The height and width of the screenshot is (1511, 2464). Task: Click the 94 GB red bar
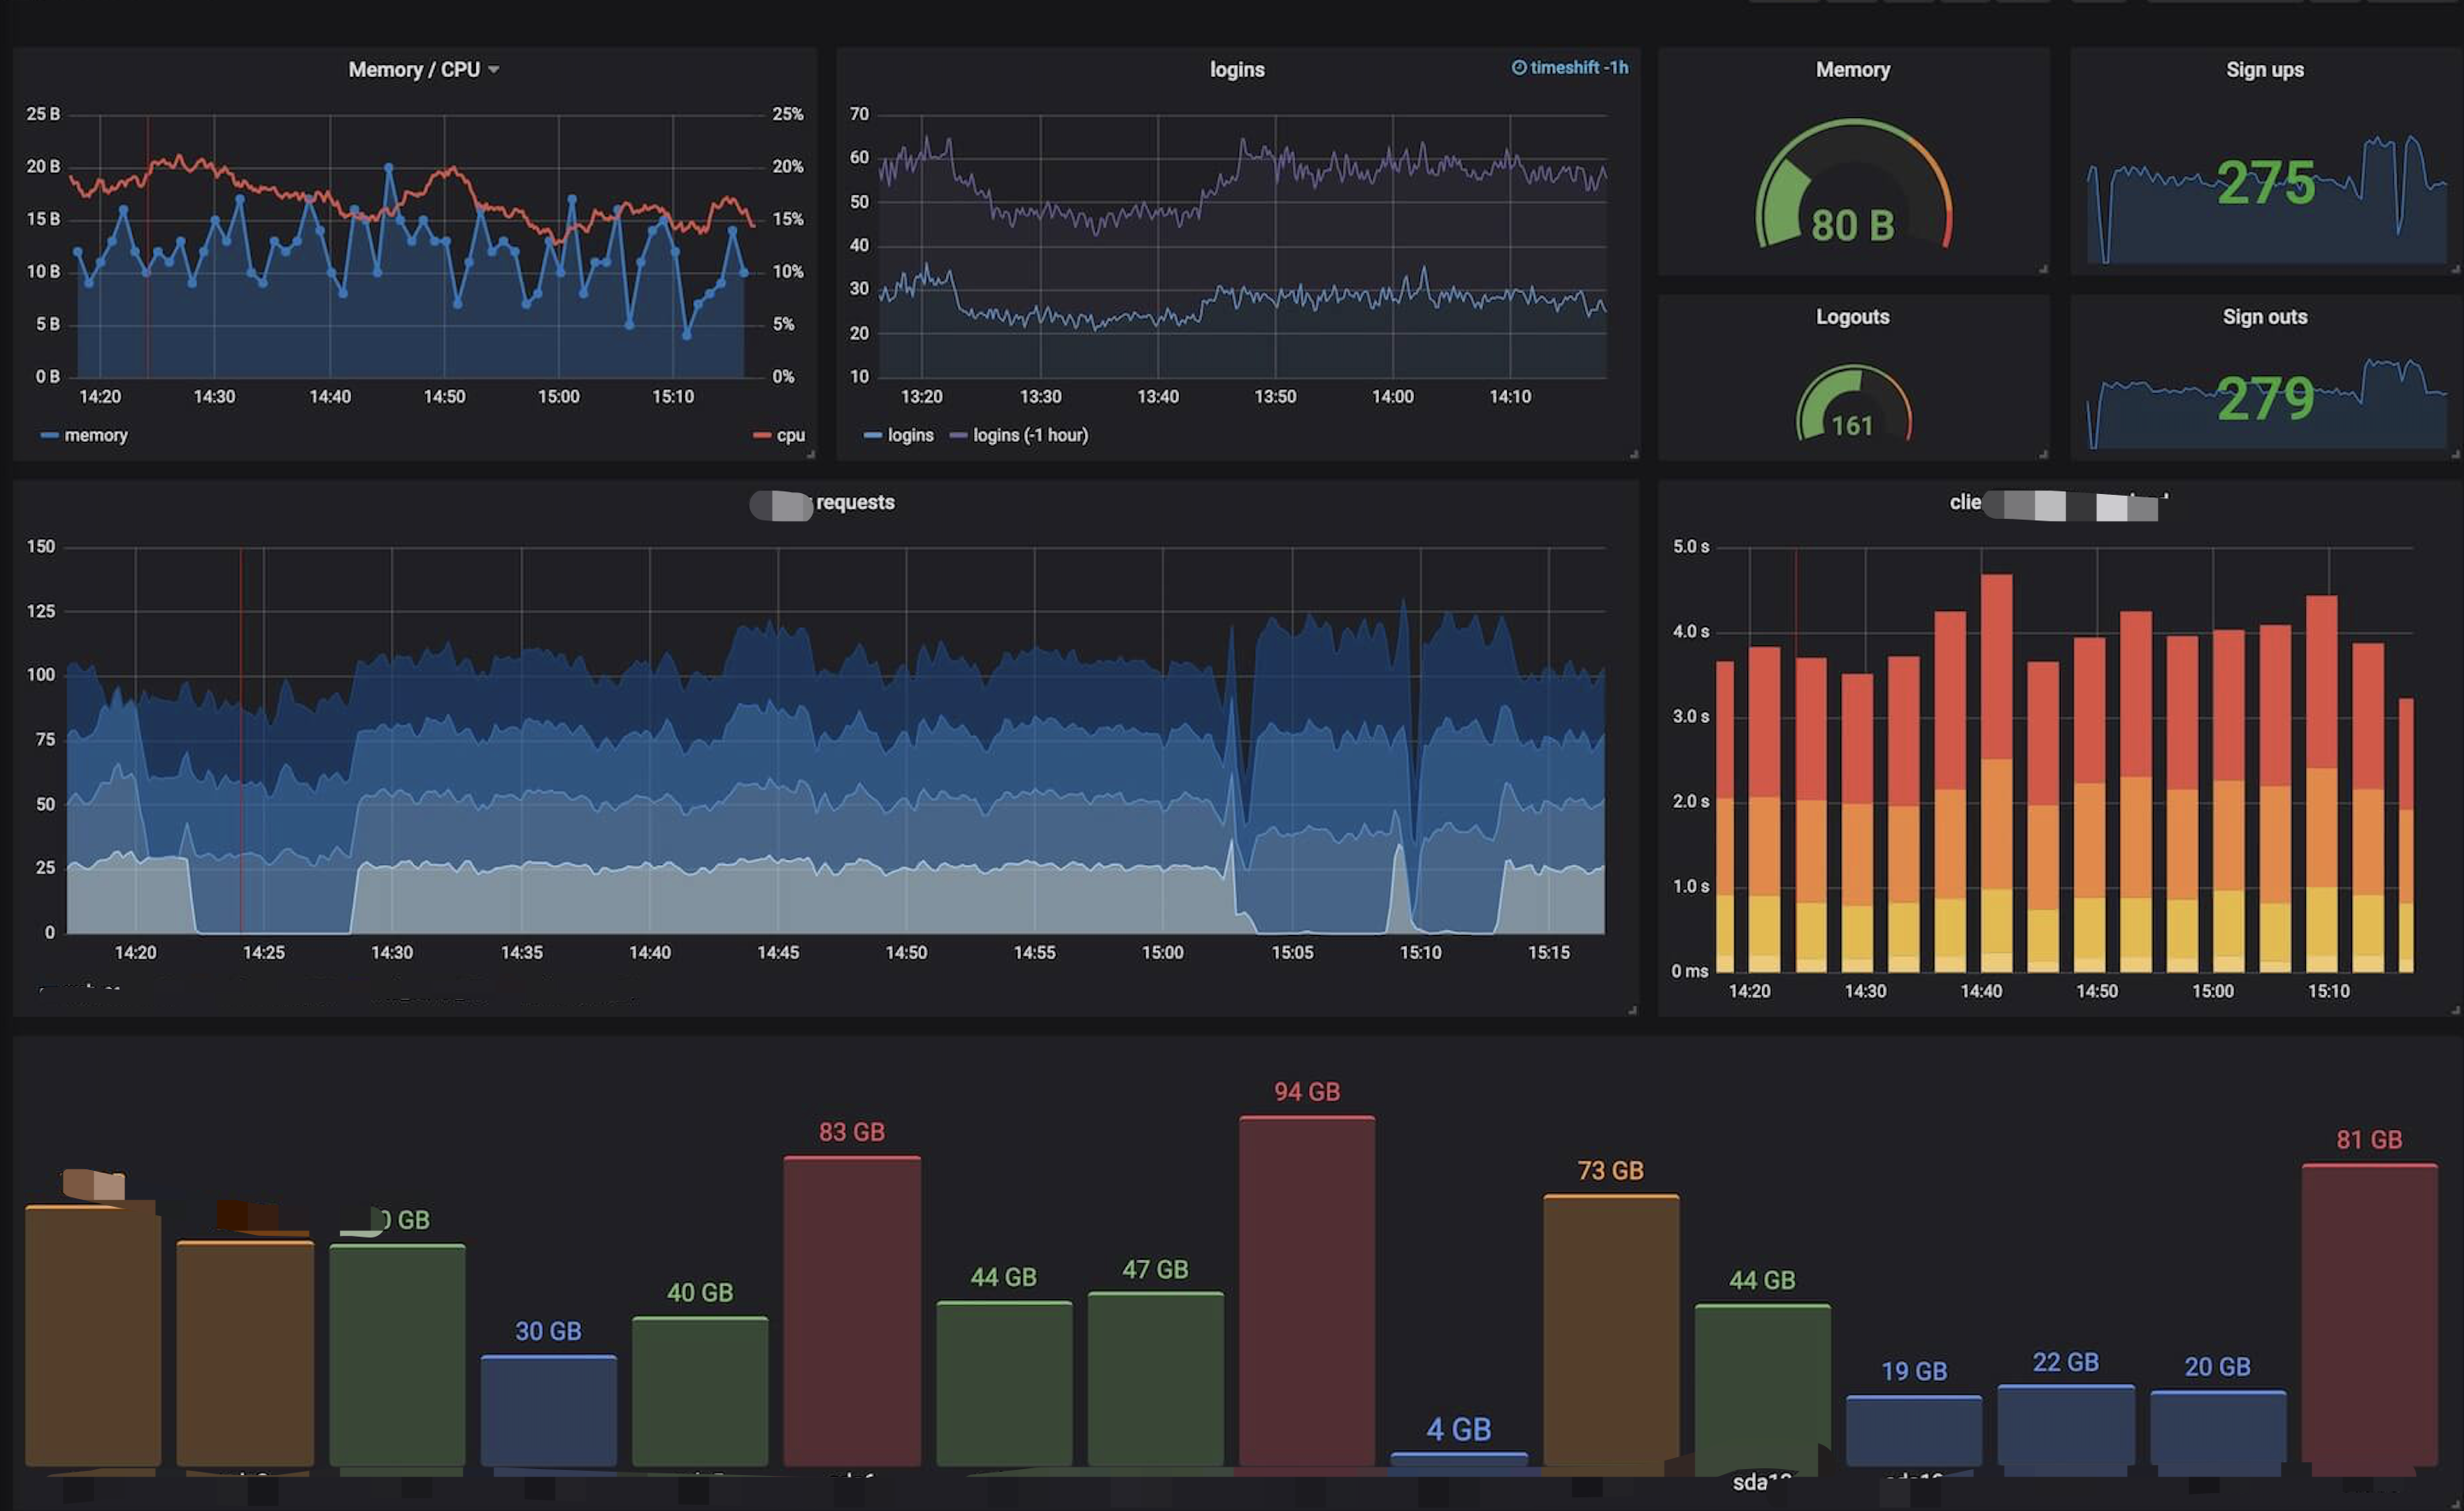(x=1306, y=1290)
